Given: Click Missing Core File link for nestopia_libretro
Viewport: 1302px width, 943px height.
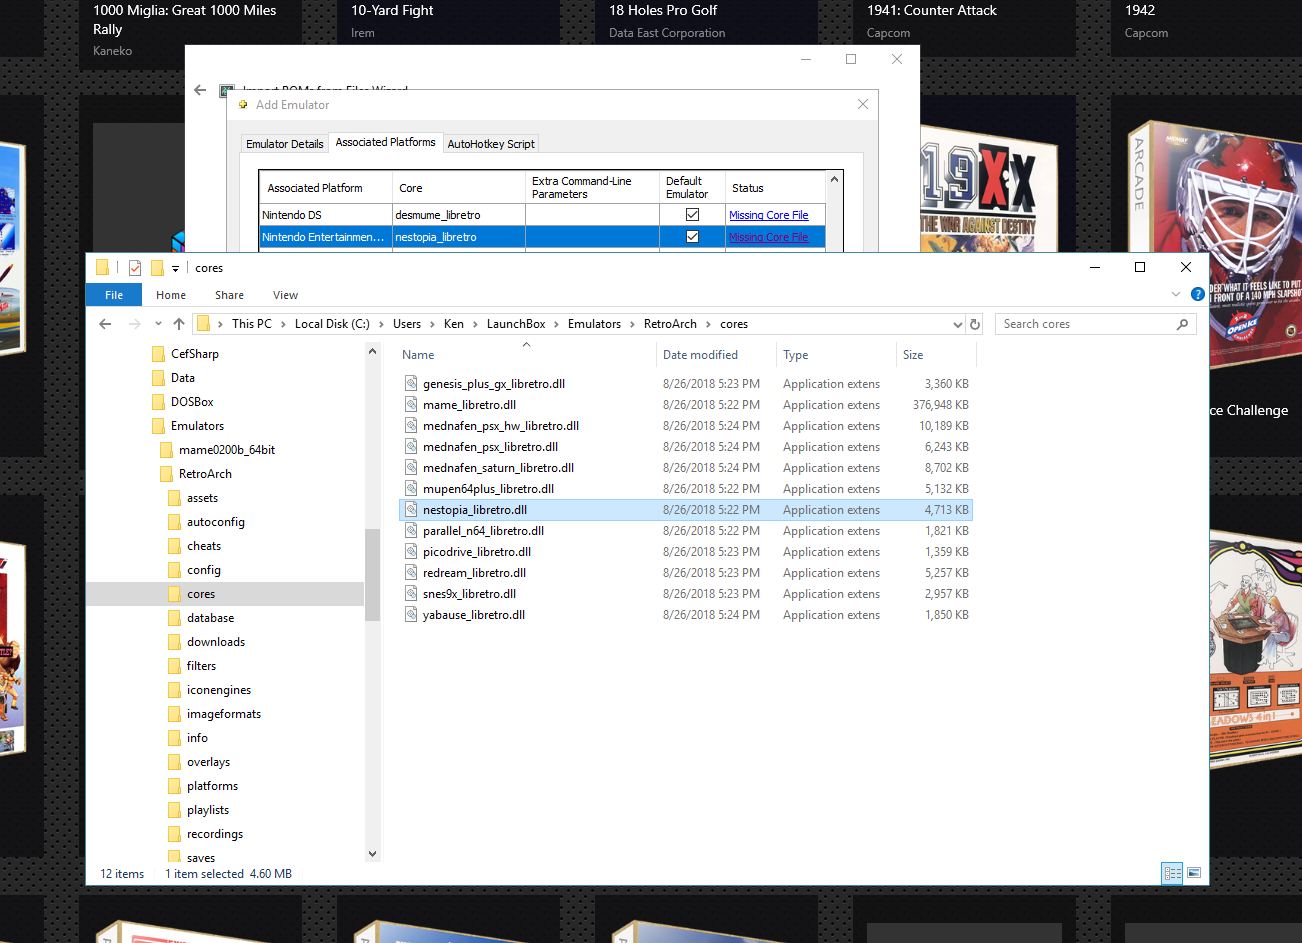Looking at the screenshot, I should 768,237.
